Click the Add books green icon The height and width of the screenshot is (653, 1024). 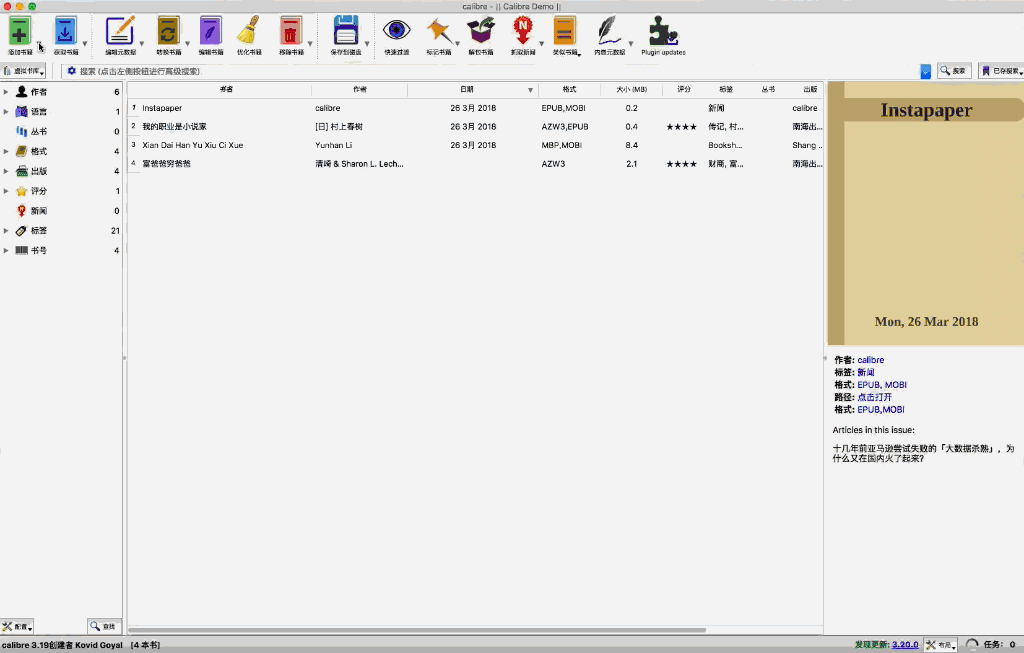point(20,31)
